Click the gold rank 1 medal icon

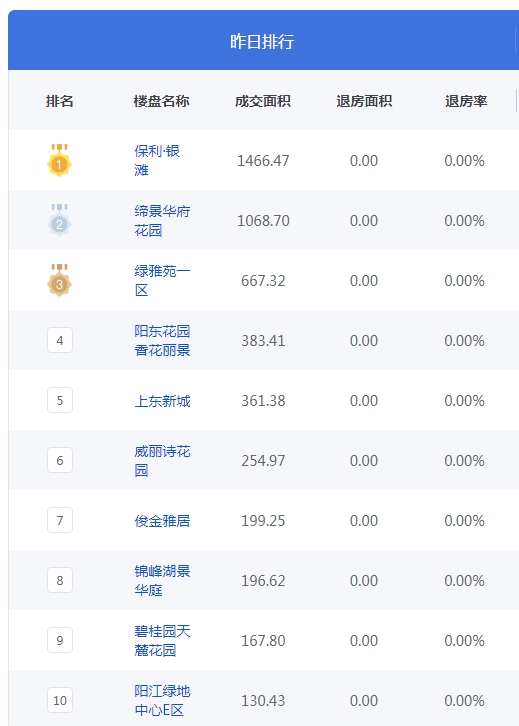tap(59, 160)
